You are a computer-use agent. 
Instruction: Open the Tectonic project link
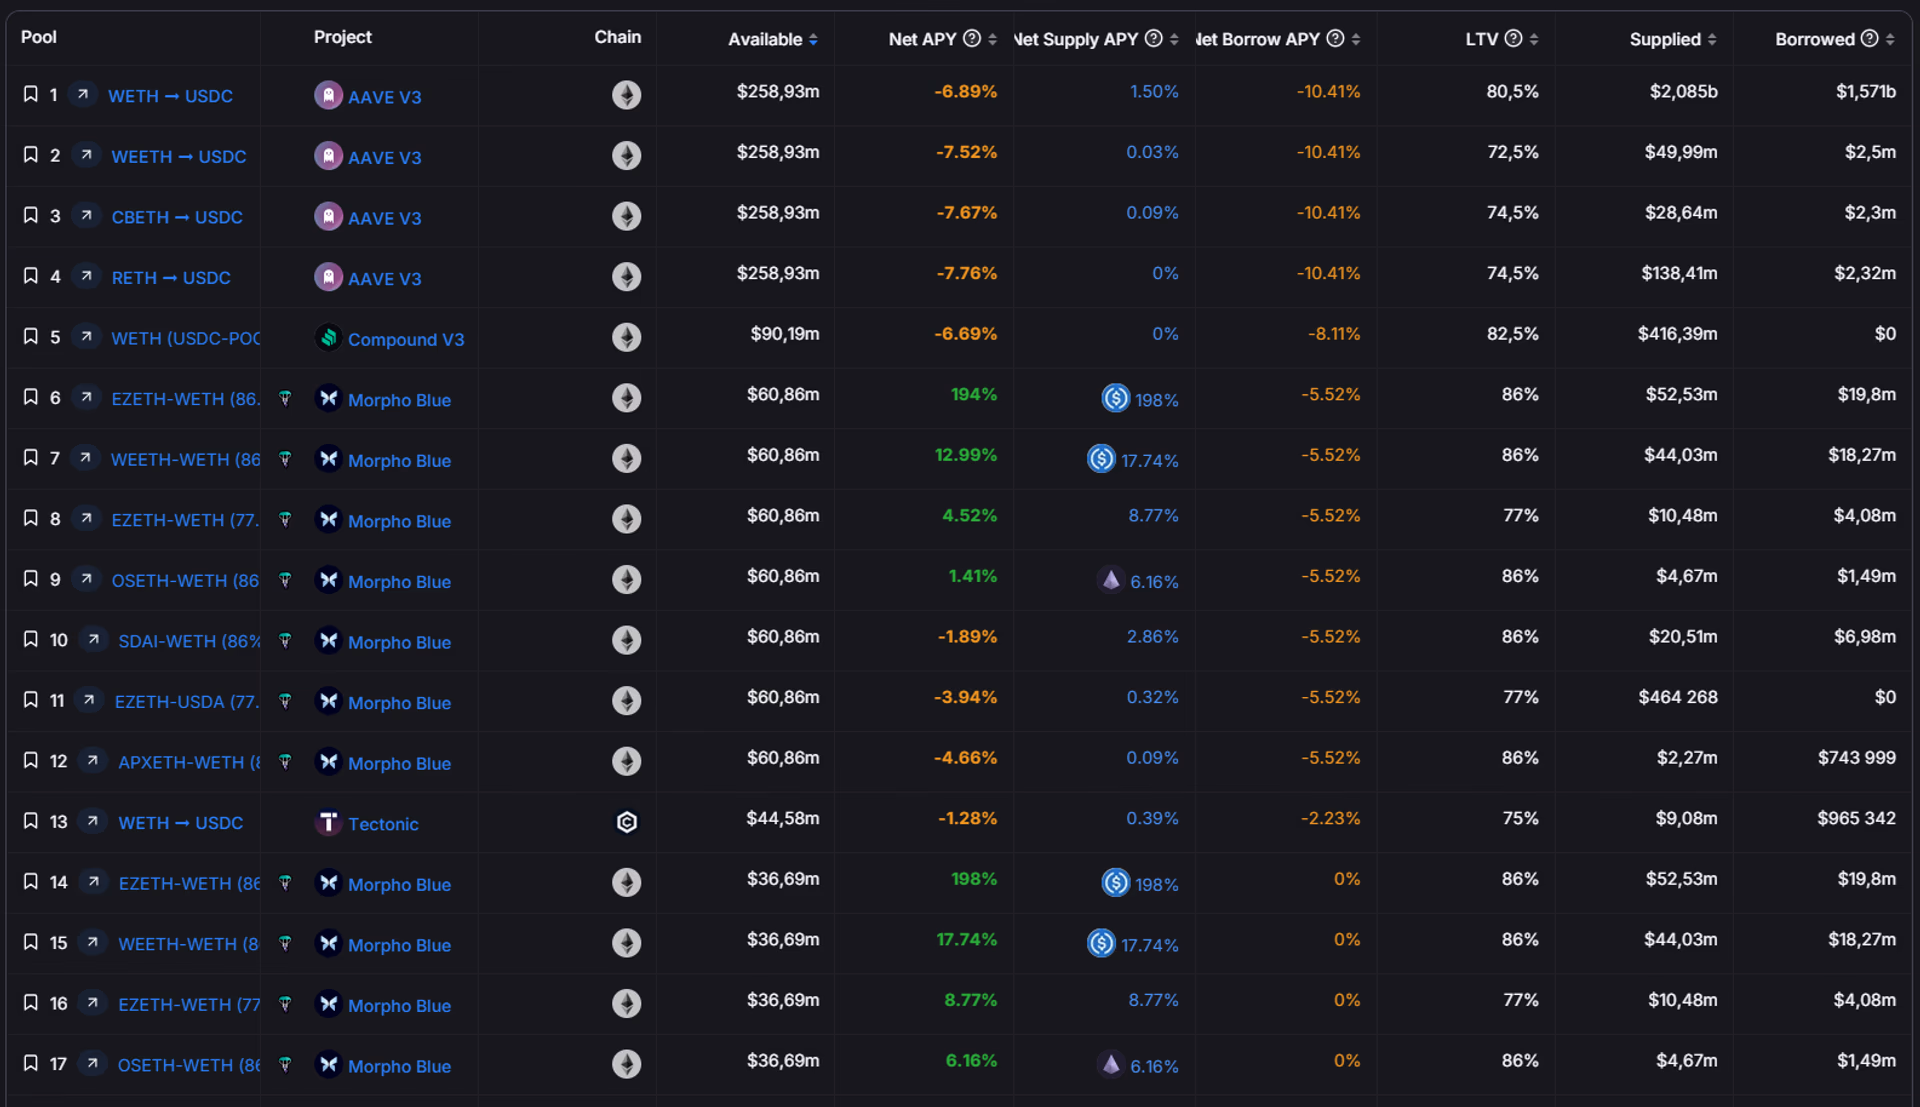[x=383, y=824]
